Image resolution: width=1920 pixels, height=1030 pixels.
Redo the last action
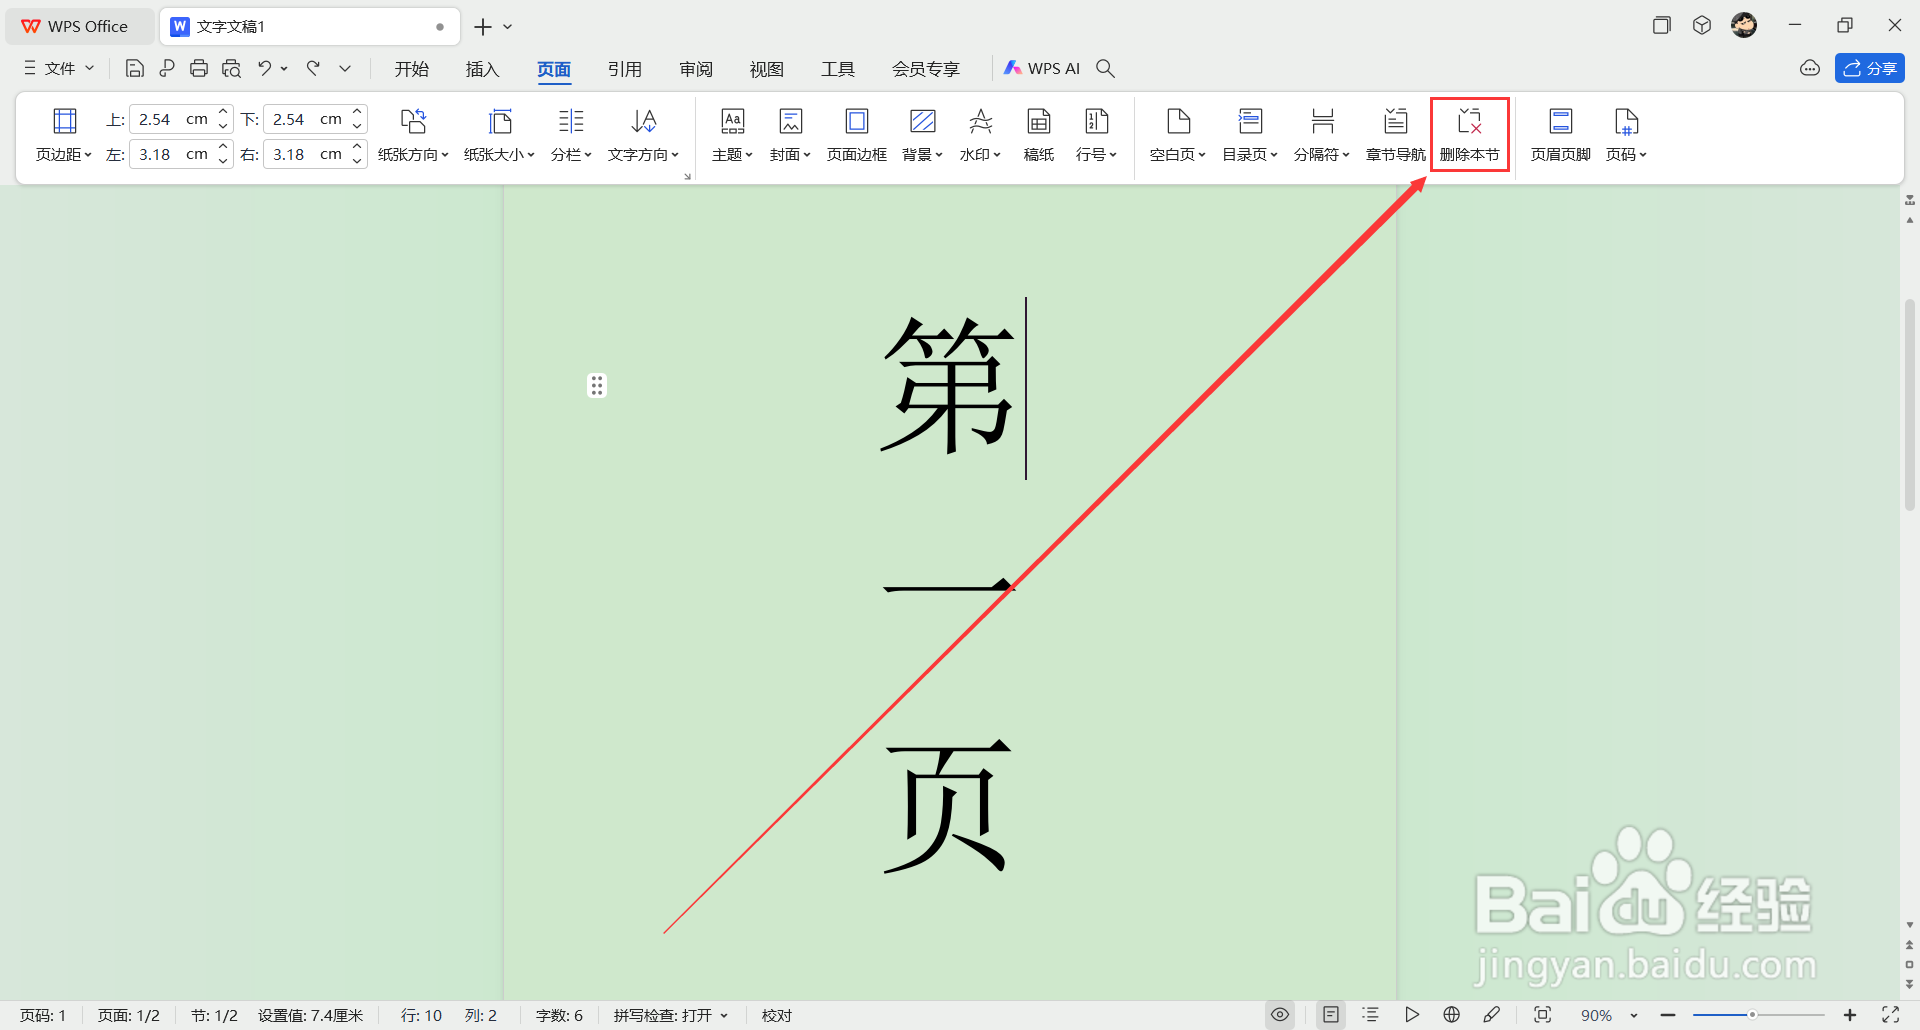313,68
